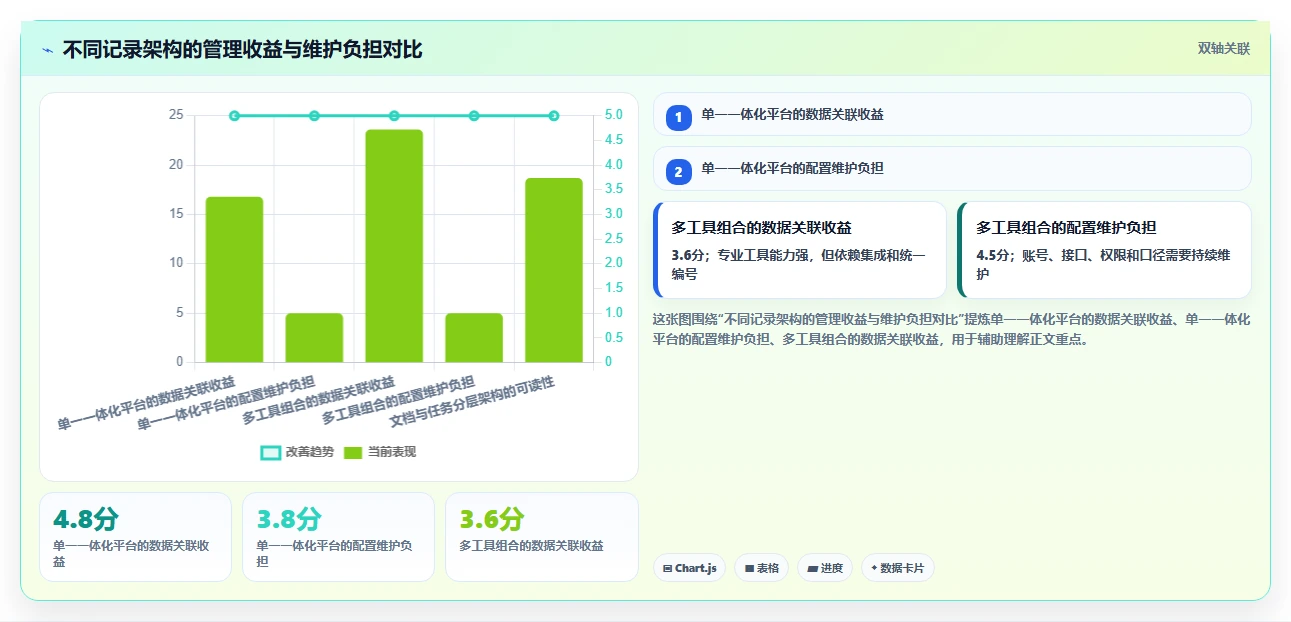This screenshot has width=1291, height=622.
Task: Click the chart title 不同记录架构的管理收益与维护负担对比
Action: click(242, 49)
